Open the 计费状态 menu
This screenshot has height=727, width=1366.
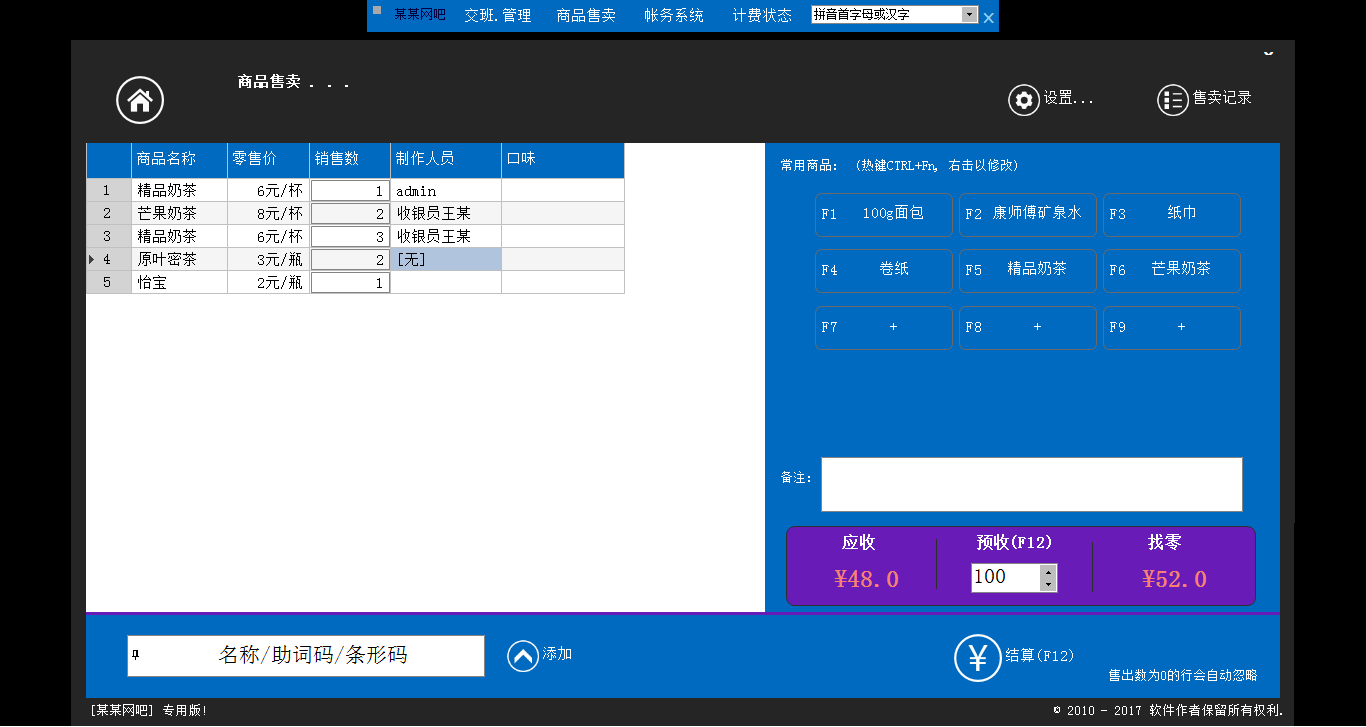point(762,15)
